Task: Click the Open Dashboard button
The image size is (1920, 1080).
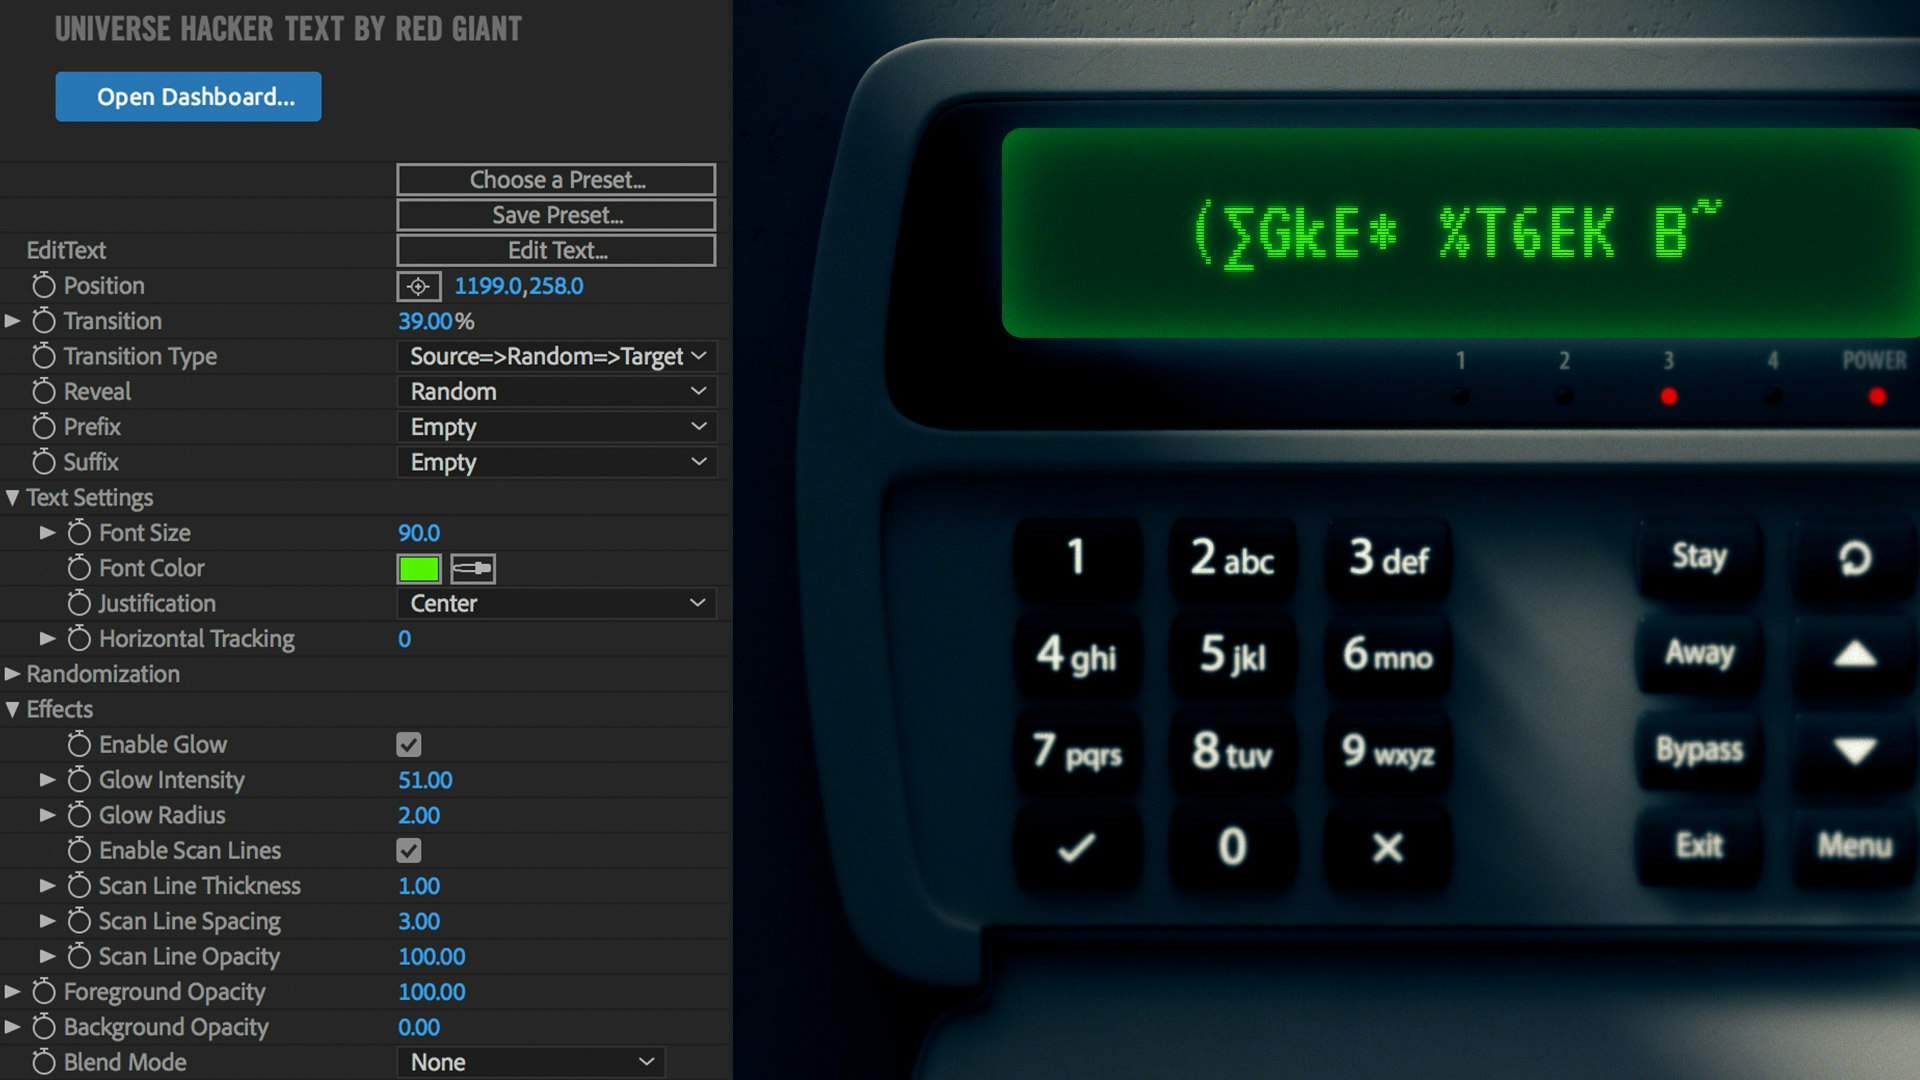Action: coord(188,97)
